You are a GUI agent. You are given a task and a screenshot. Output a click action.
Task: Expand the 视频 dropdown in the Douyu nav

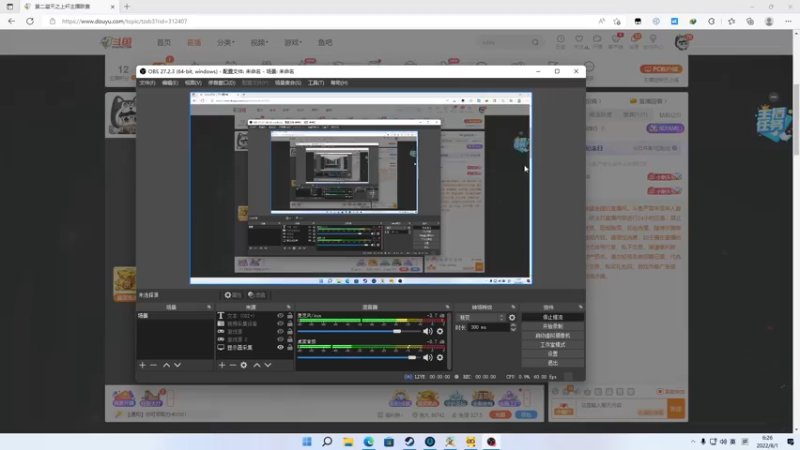259,42
